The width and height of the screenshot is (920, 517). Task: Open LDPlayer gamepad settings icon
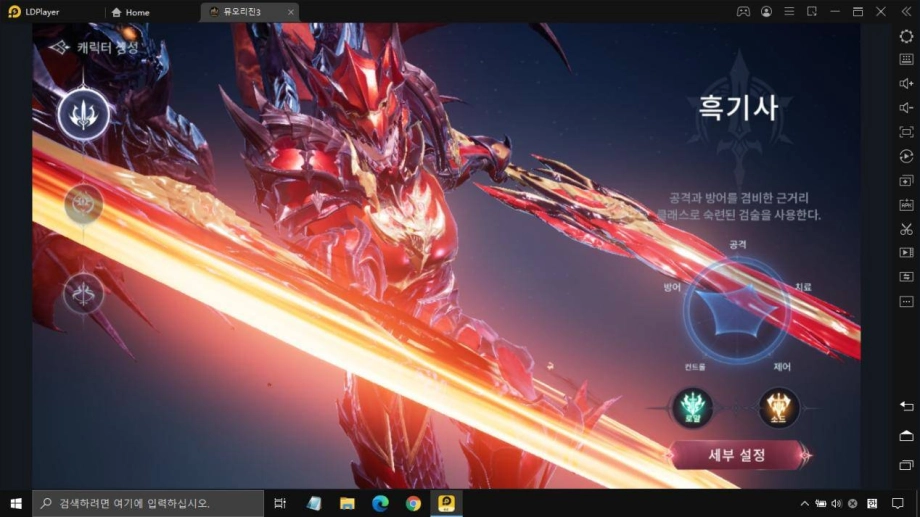(743, 12)
